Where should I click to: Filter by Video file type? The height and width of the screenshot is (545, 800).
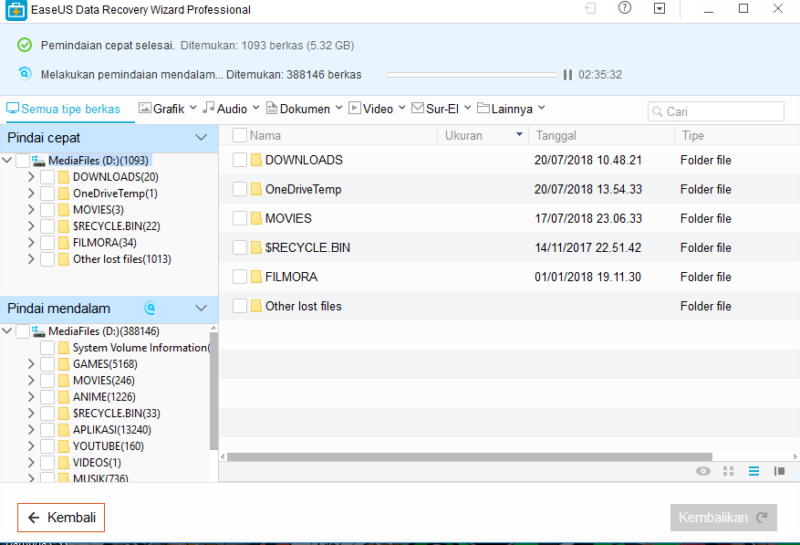click(x=378, y=109)
